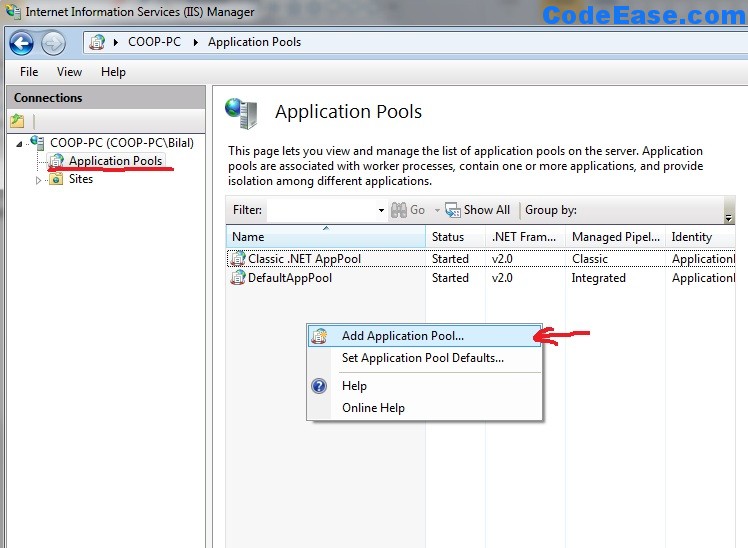The image size is (748, 548).
Task: Choose Set Application Pool Defaults...
Action: click(424, 358)
